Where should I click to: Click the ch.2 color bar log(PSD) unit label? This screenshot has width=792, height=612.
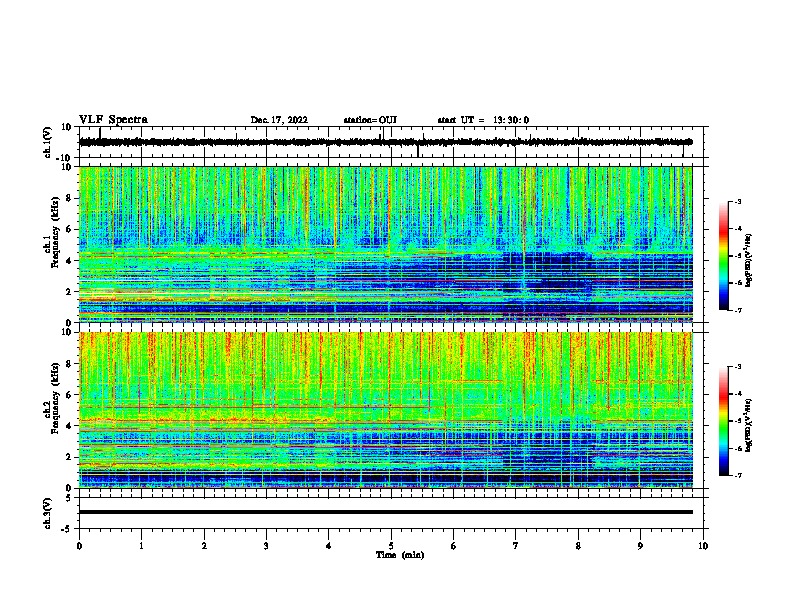coord(749,425)
